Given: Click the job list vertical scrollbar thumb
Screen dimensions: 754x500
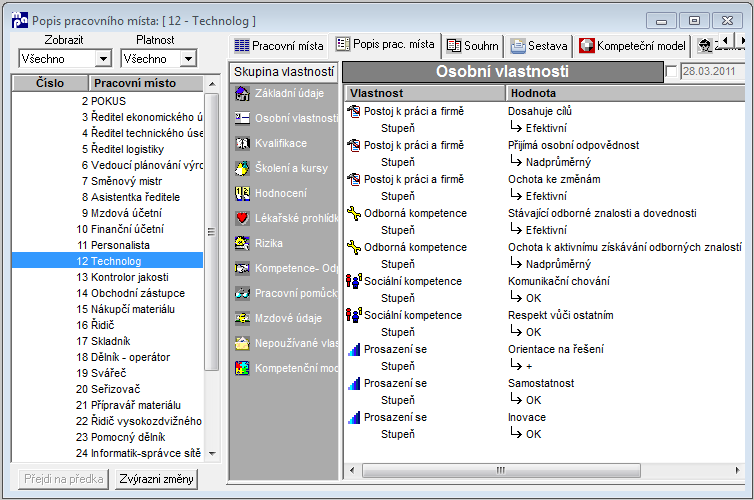Looking at the screenshot, I should [211, 232].
